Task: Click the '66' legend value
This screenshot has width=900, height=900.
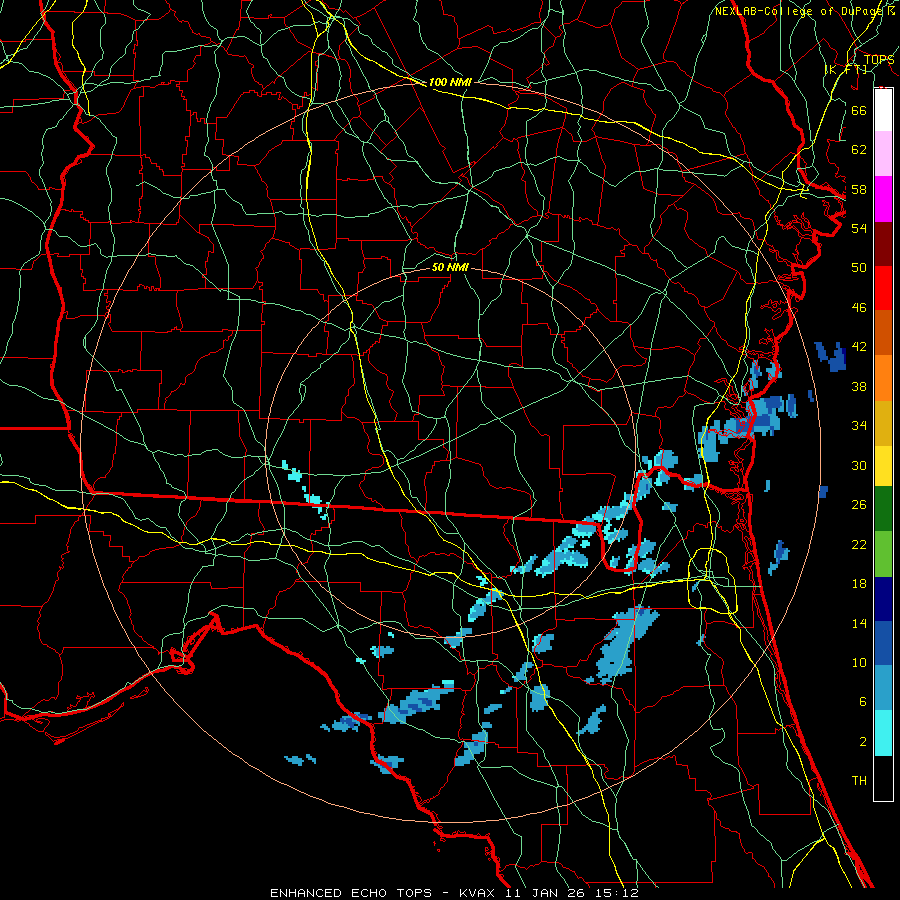Action: pyautogui.click(x=859, y=110)
